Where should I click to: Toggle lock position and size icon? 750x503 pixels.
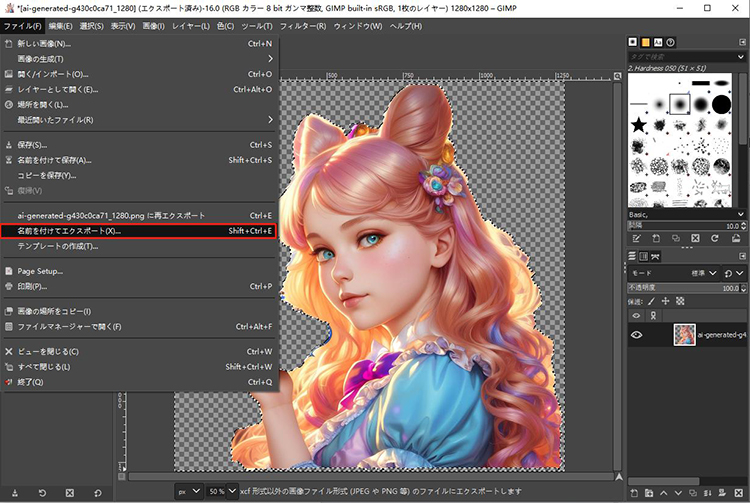point(666,300)
